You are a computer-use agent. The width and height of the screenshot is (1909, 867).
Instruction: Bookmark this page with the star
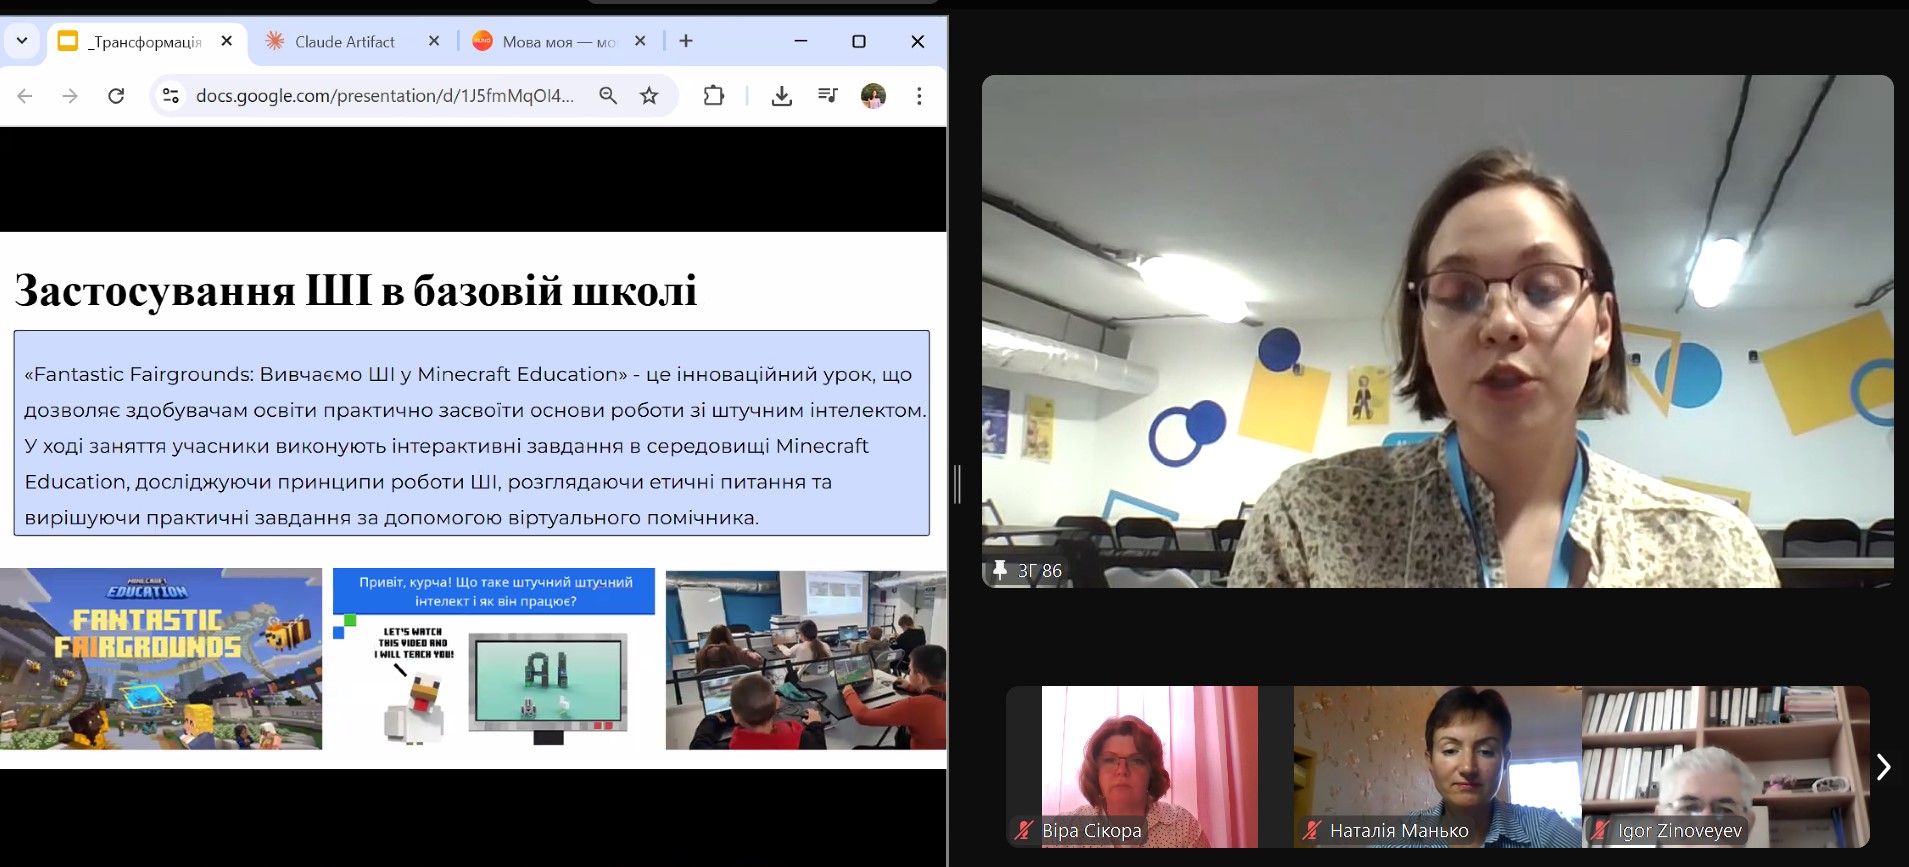(x=649, y=96)
